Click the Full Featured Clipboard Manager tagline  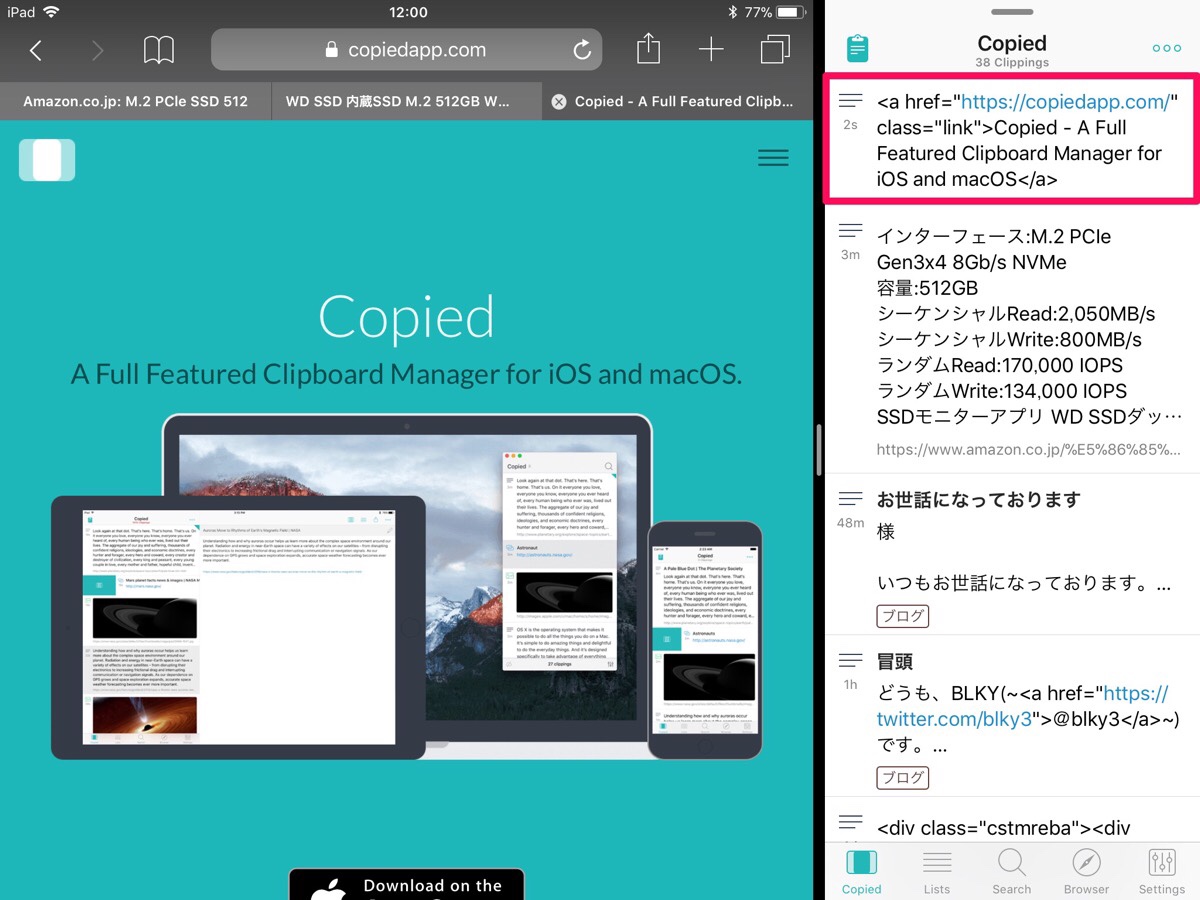tap(406, 375)
